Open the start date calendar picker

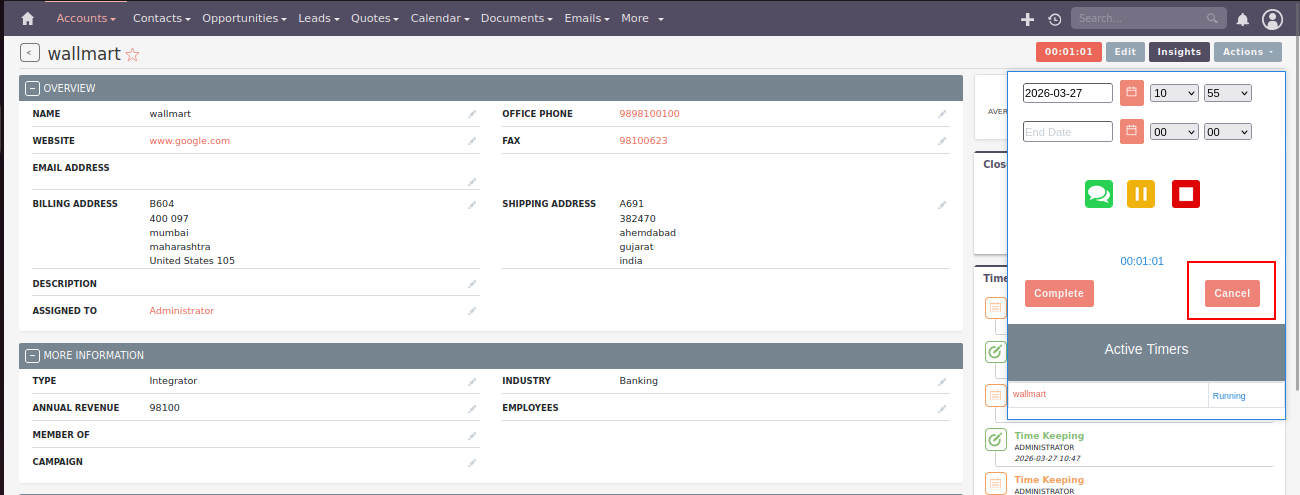pyautogui.click(x=1132, y=93)
